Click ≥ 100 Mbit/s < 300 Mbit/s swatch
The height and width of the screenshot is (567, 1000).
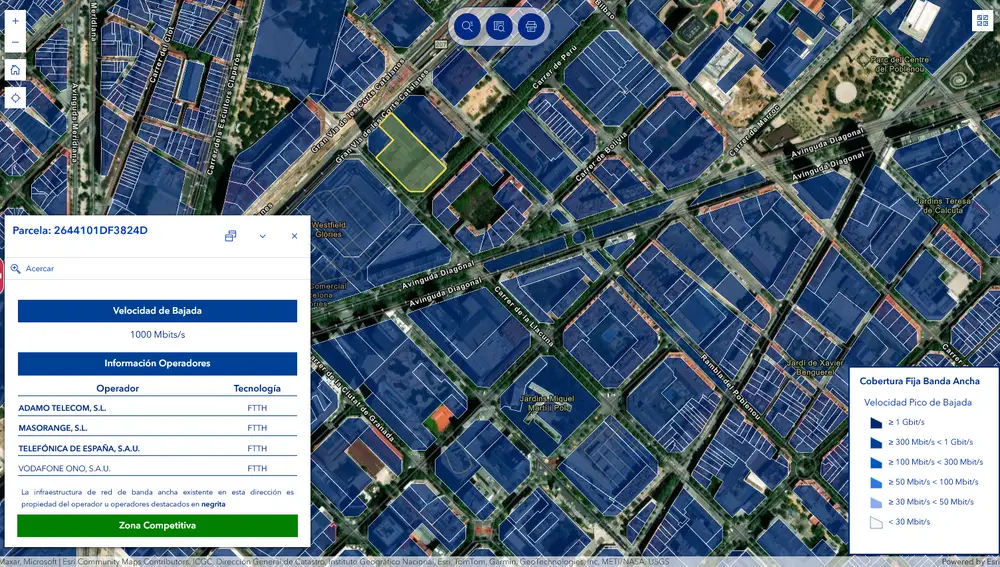coord(876,462)
